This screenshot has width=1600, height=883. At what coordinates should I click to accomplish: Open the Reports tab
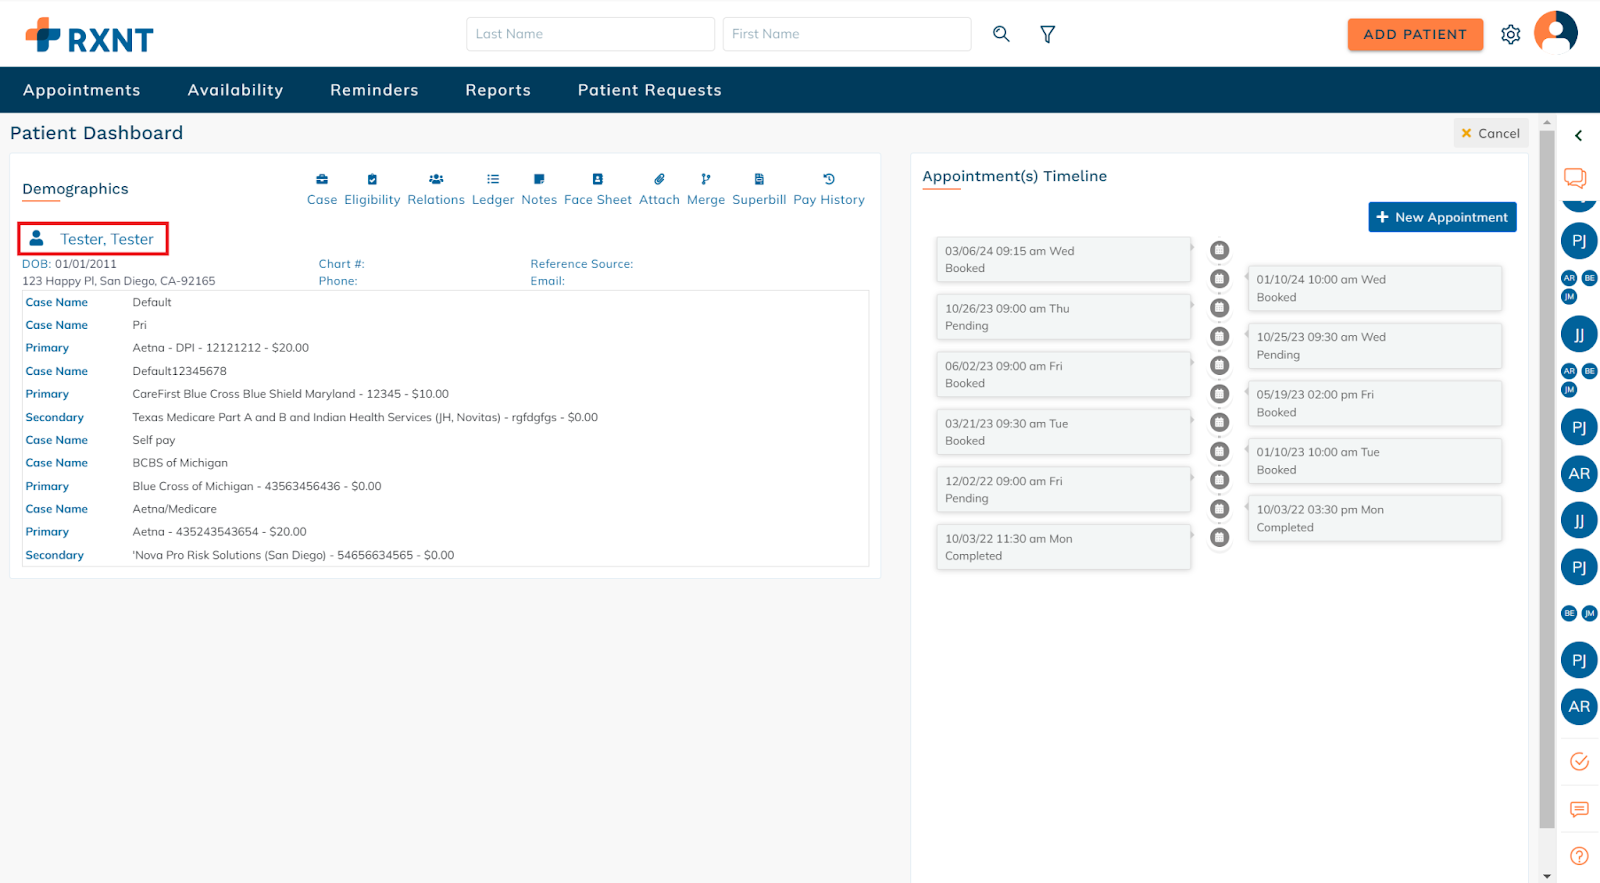click(498, 90)
